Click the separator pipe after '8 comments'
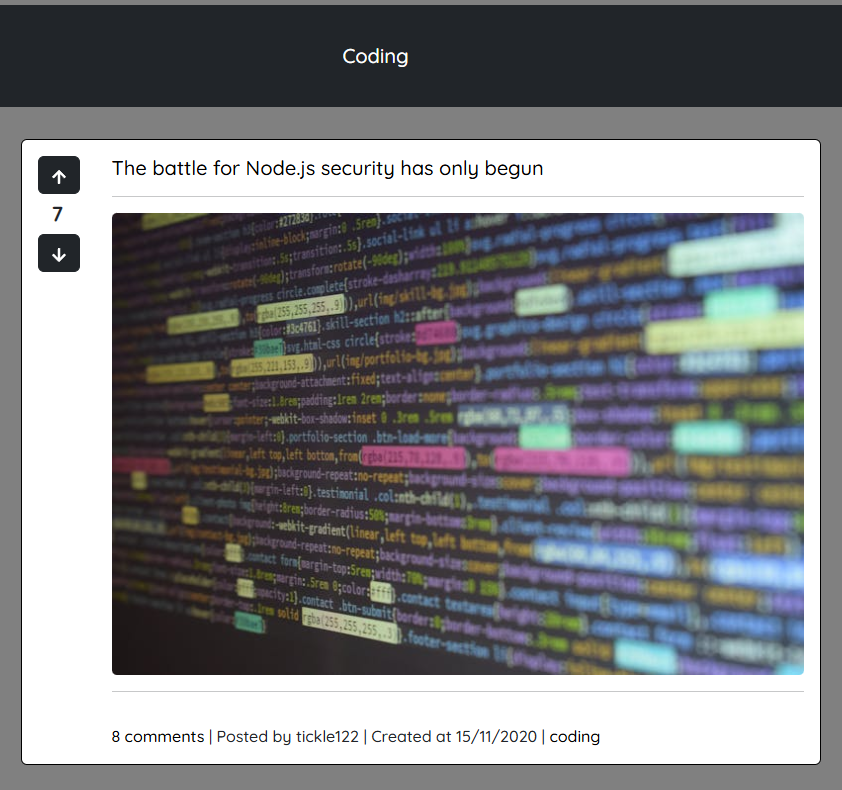Viewport: 842px width, 790px height. 210,737
